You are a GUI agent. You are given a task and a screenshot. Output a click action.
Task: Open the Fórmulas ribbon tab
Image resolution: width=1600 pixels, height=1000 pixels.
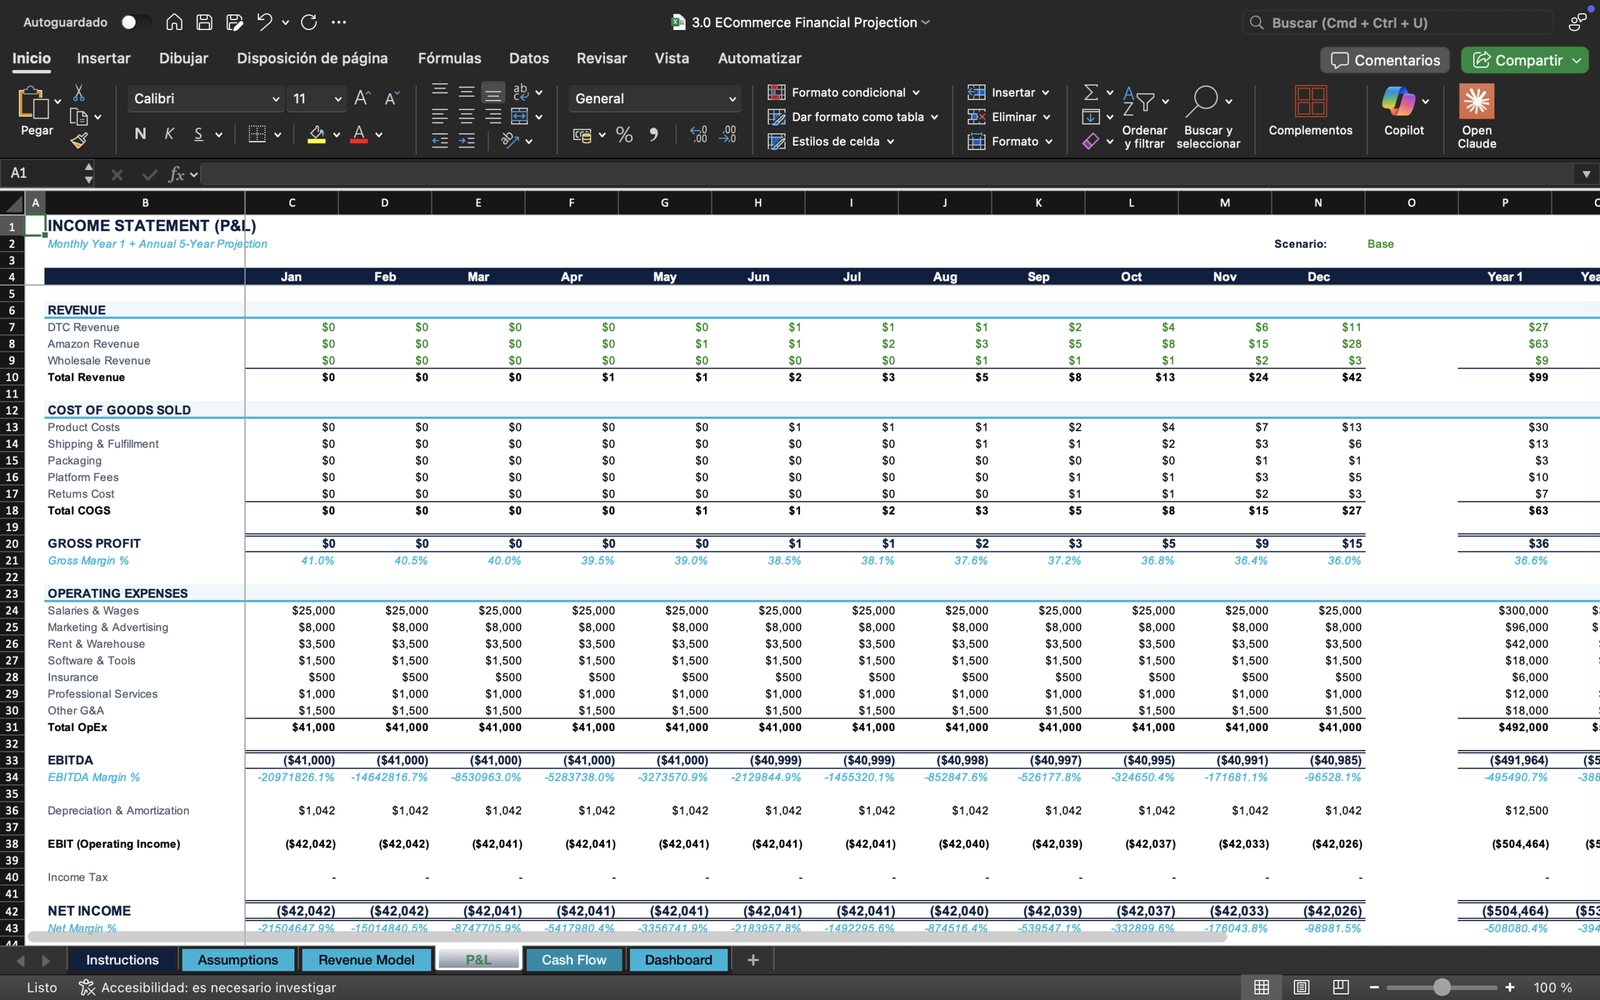449,58
